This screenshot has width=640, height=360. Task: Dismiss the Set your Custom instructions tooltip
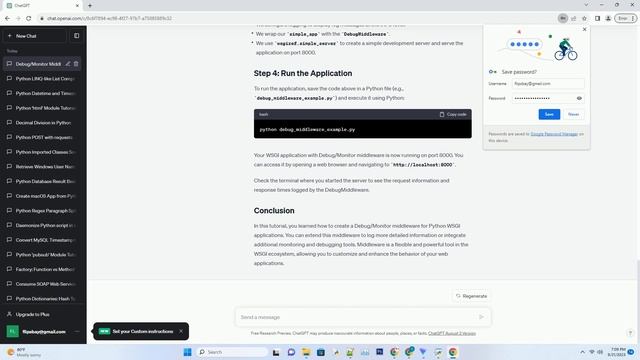point(181,331)
